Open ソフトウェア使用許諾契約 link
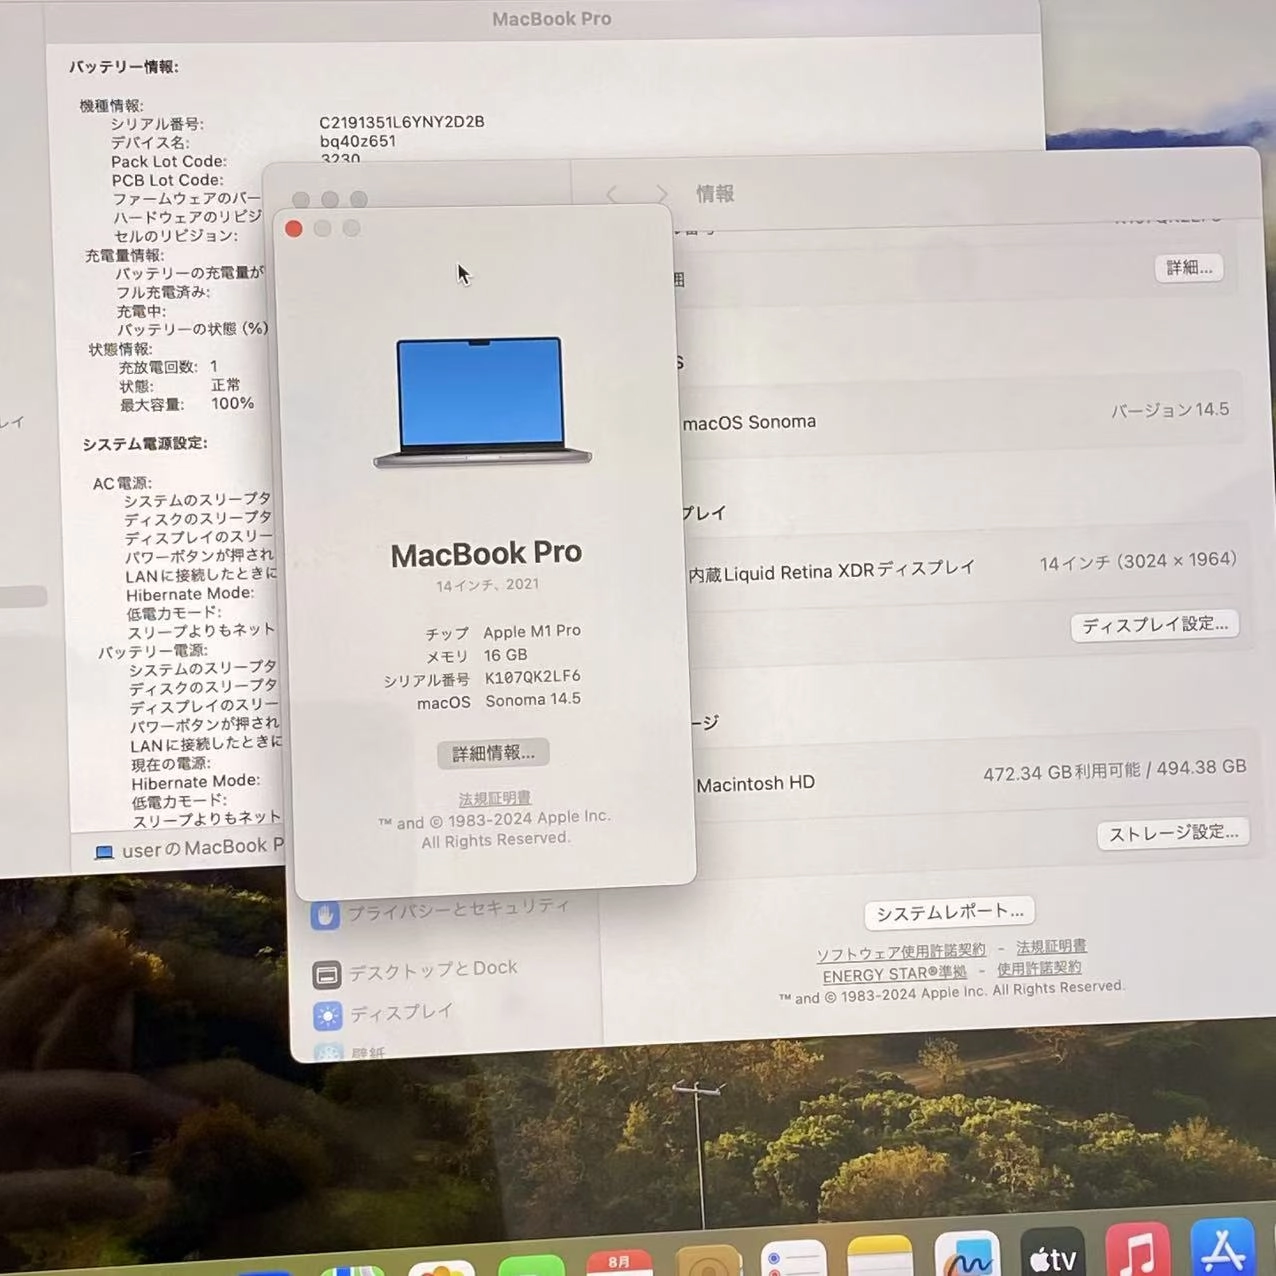1276x1276 pixels. (x=901, y=951)
